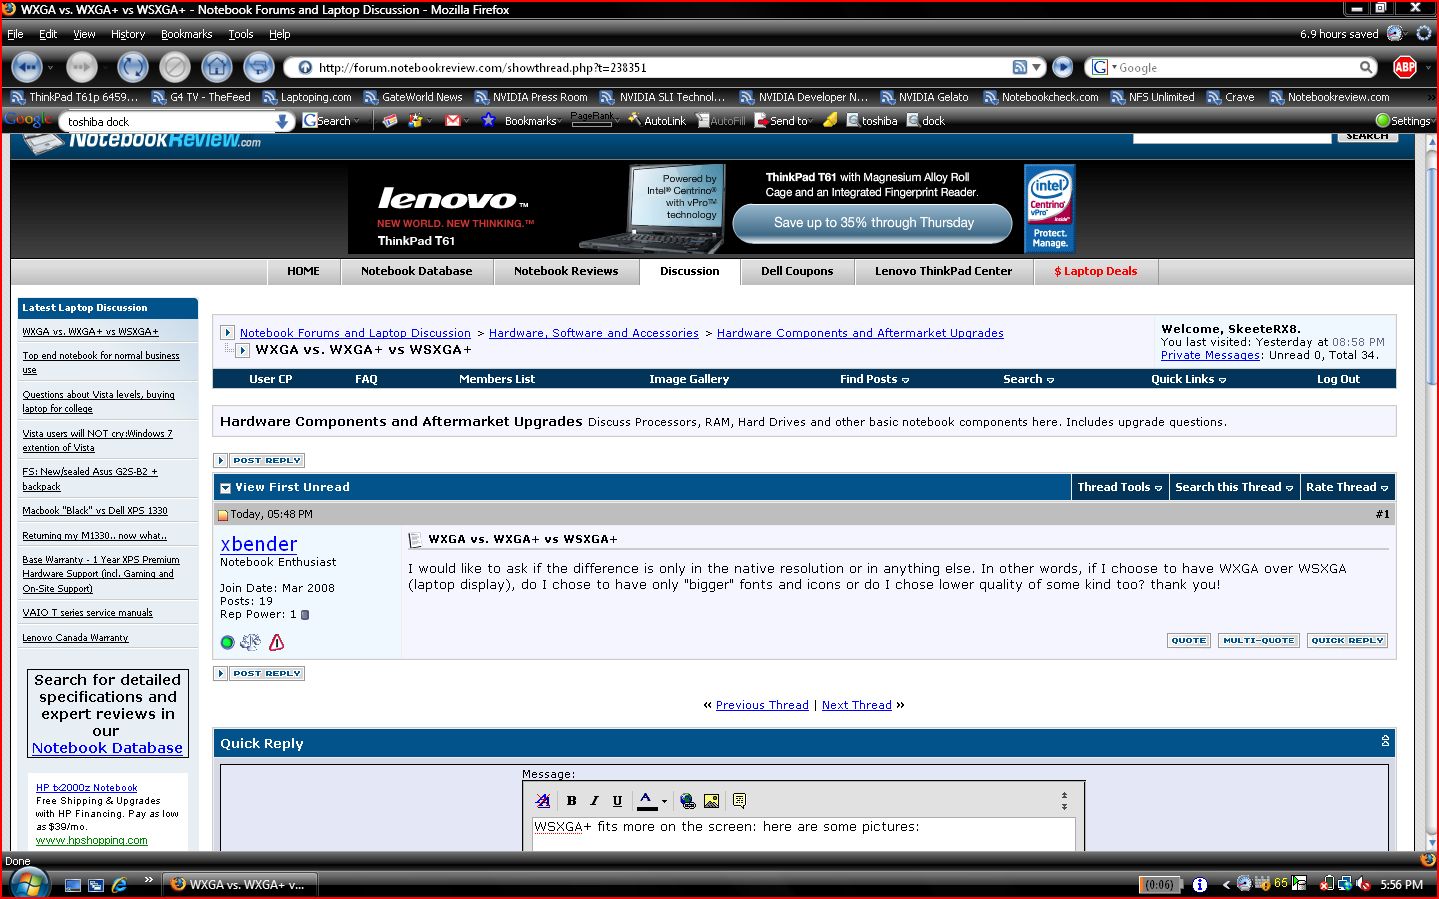Image resolution: width=1439 pixels, height=899 pixels.
Task: Expand Search this Thread dropdown
Action: (1234, 487)
